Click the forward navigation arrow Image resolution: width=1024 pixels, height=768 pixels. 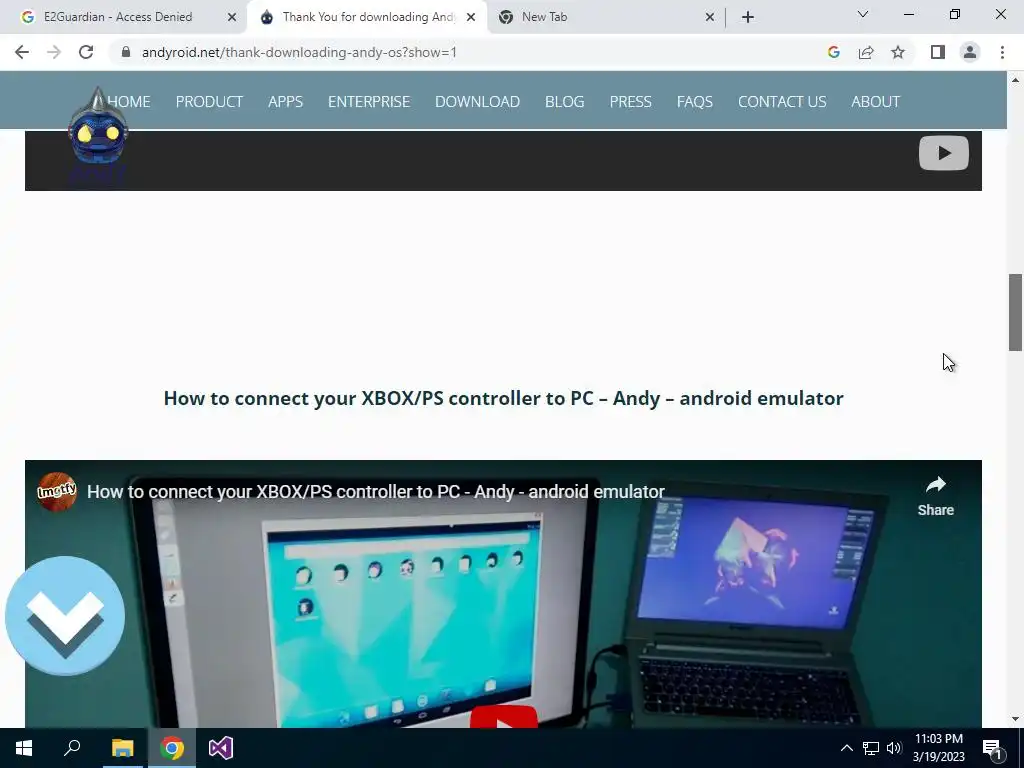54,52
